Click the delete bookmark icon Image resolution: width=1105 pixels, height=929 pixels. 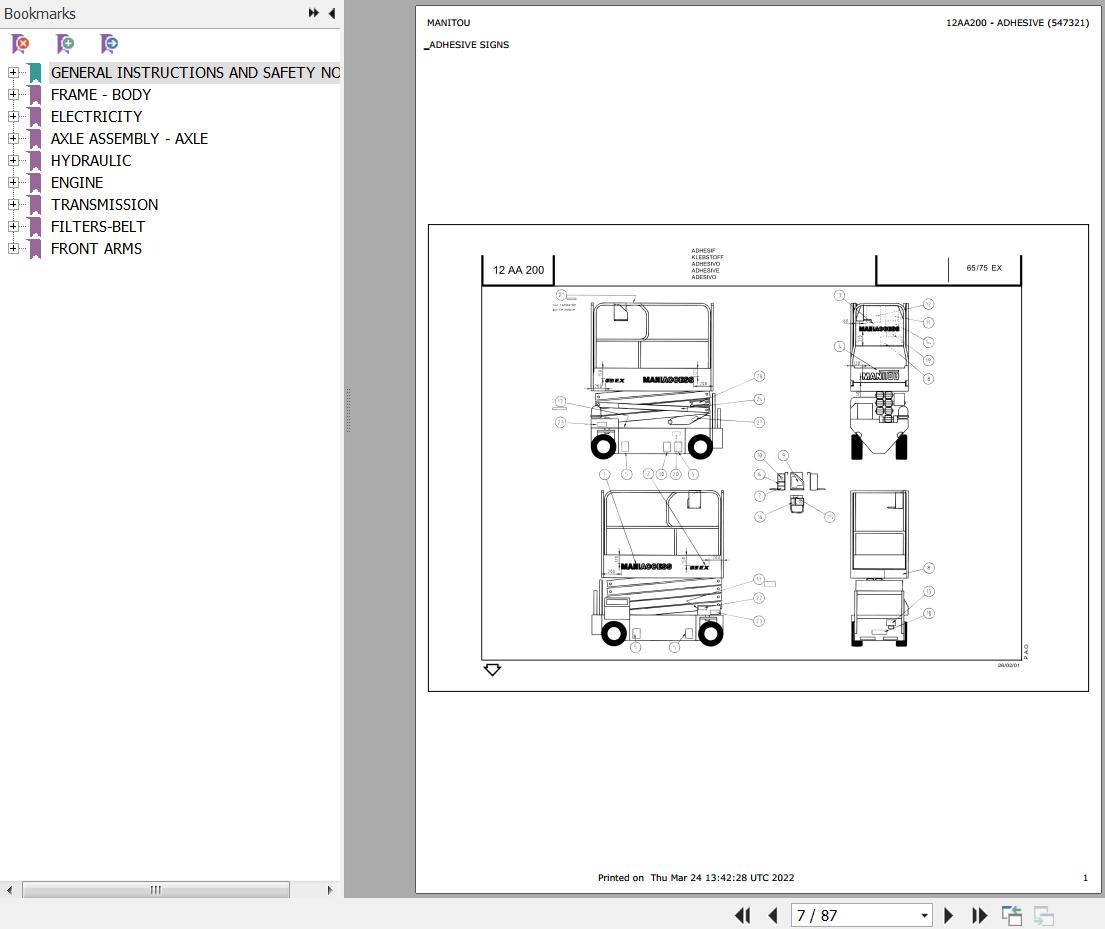click(20, 44)
